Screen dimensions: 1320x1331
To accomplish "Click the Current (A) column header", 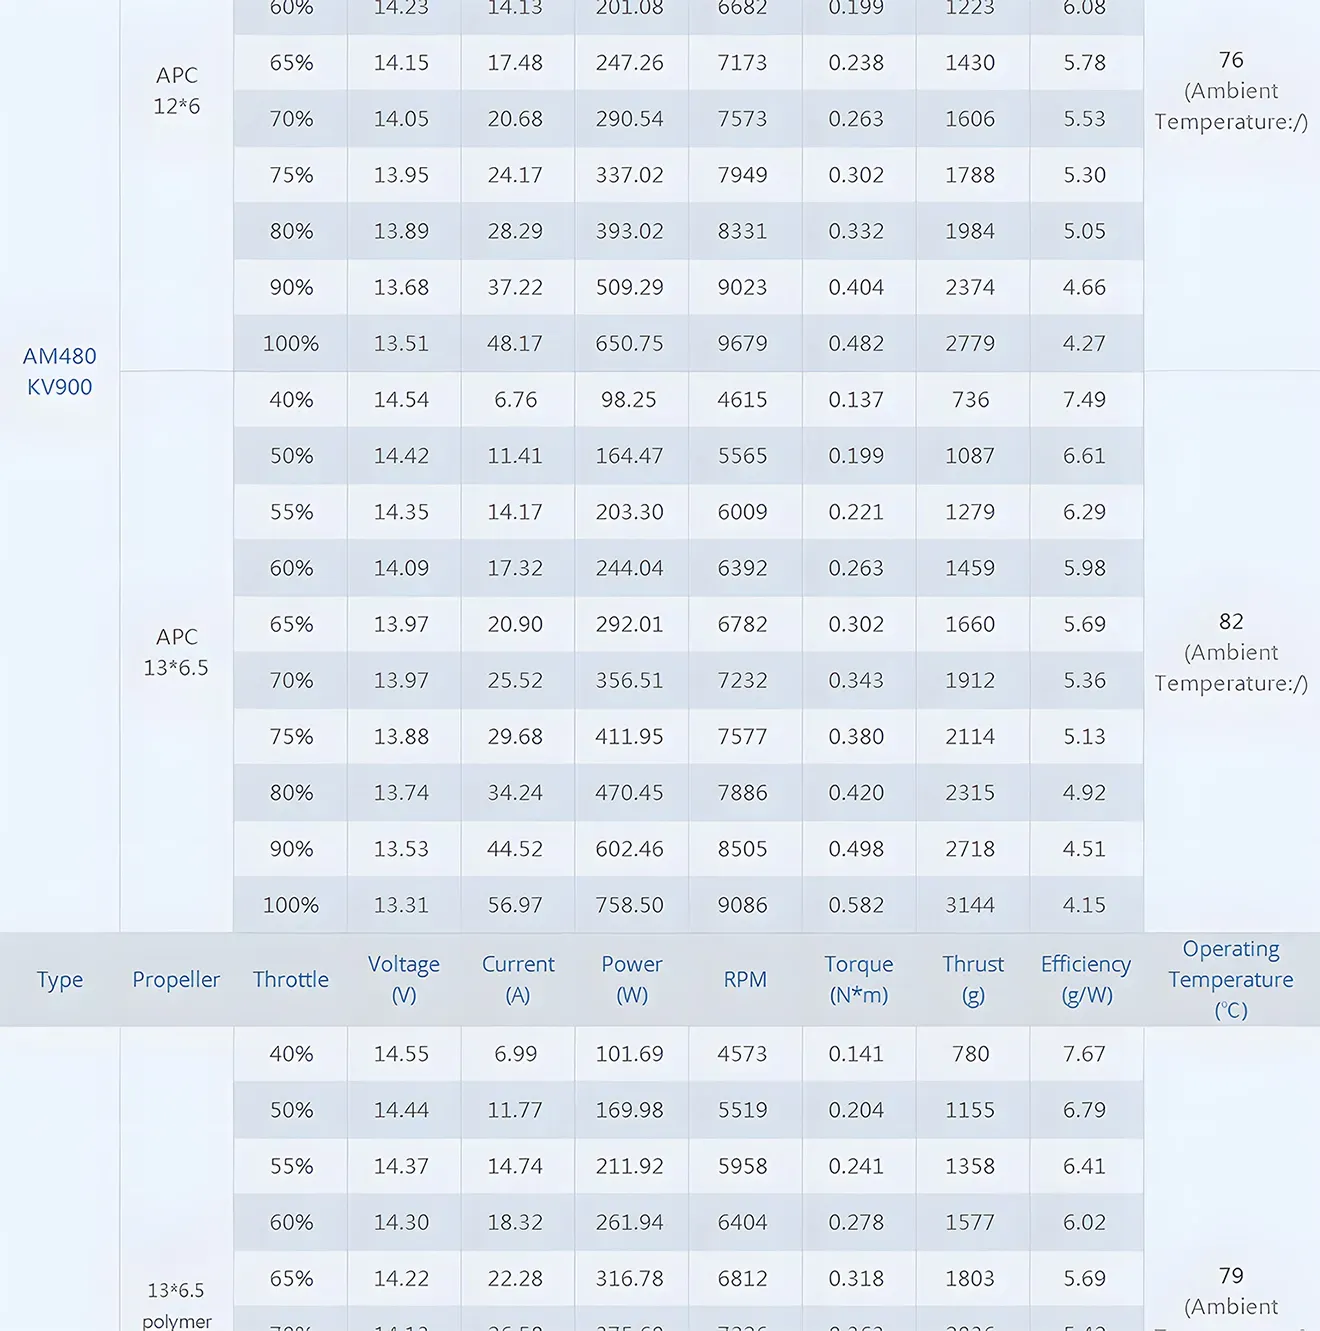I will click(518, 980).
